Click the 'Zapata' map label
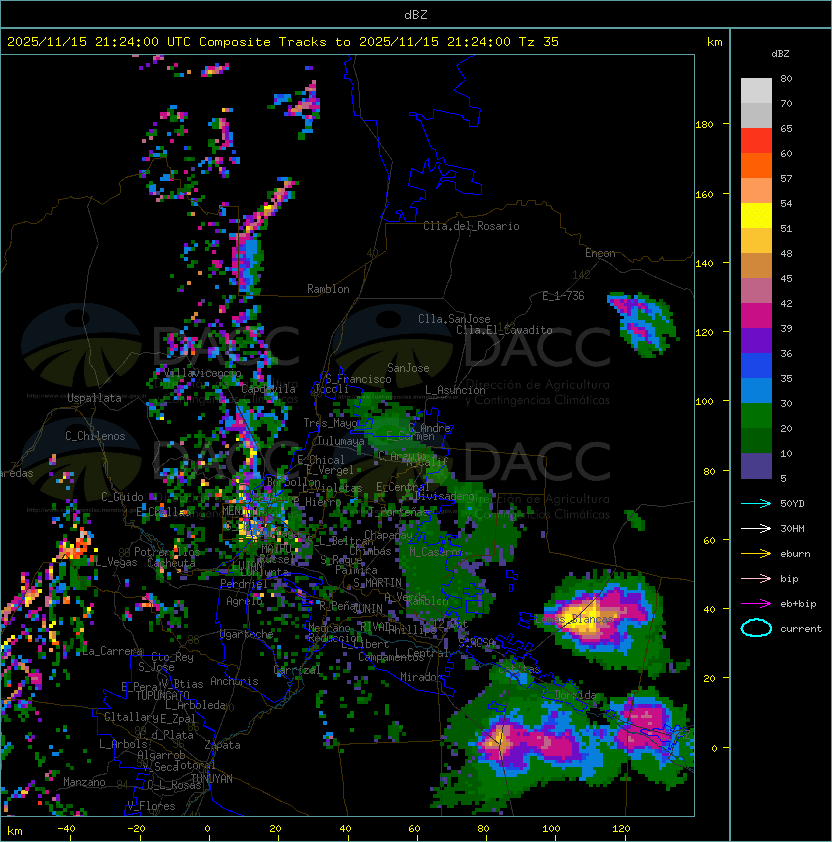This screenshot has height=842, width=832. click(222, 745)
